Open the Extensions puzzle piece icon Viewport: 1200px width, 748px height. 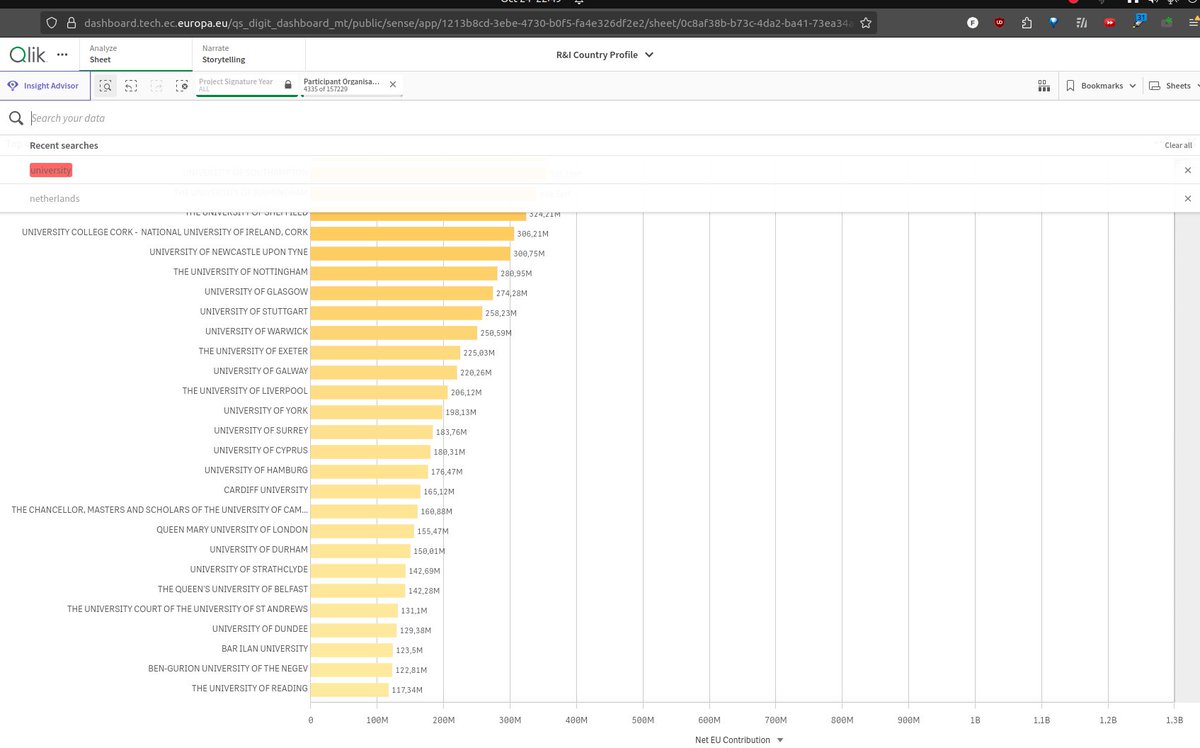[x=1027, y=22]
